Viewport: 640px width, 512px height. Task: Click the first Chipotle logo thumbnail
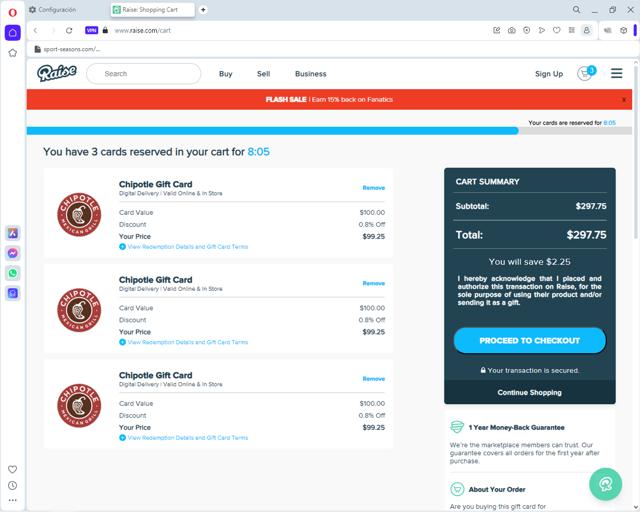(x=79, y=214)
